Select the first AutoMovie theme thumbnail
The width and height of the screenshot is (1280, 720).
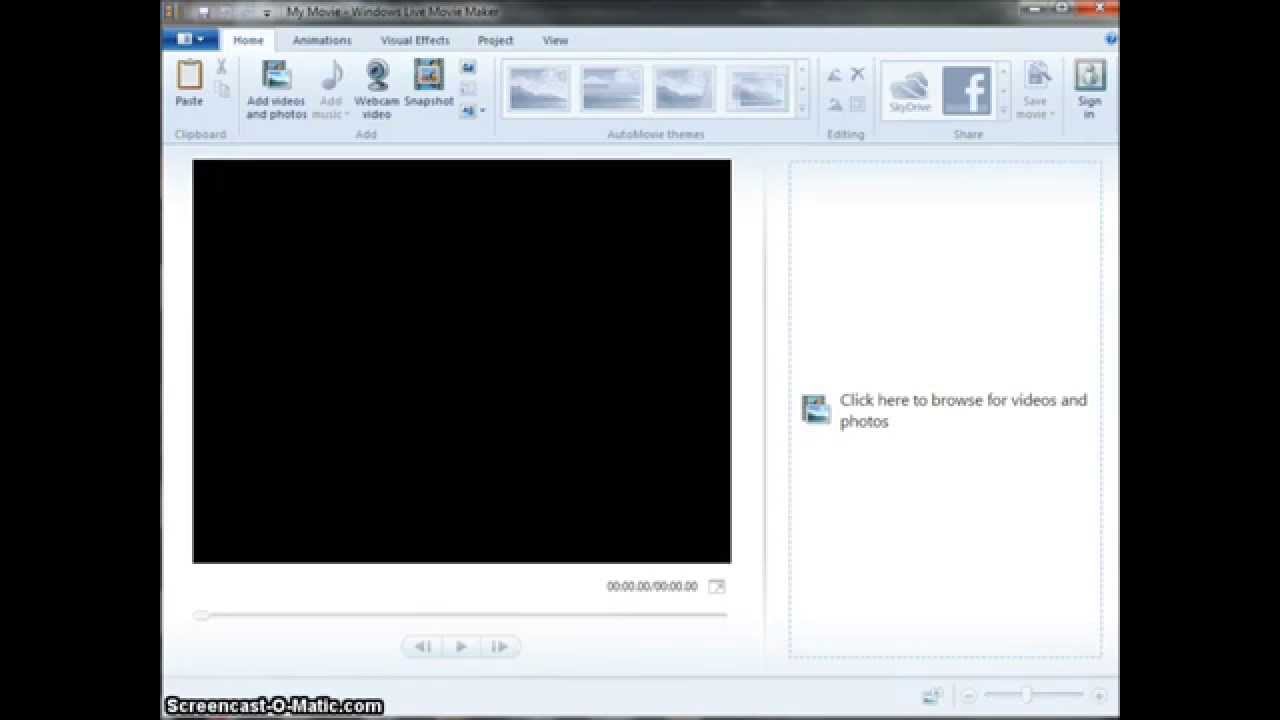[x=539, y=89]
